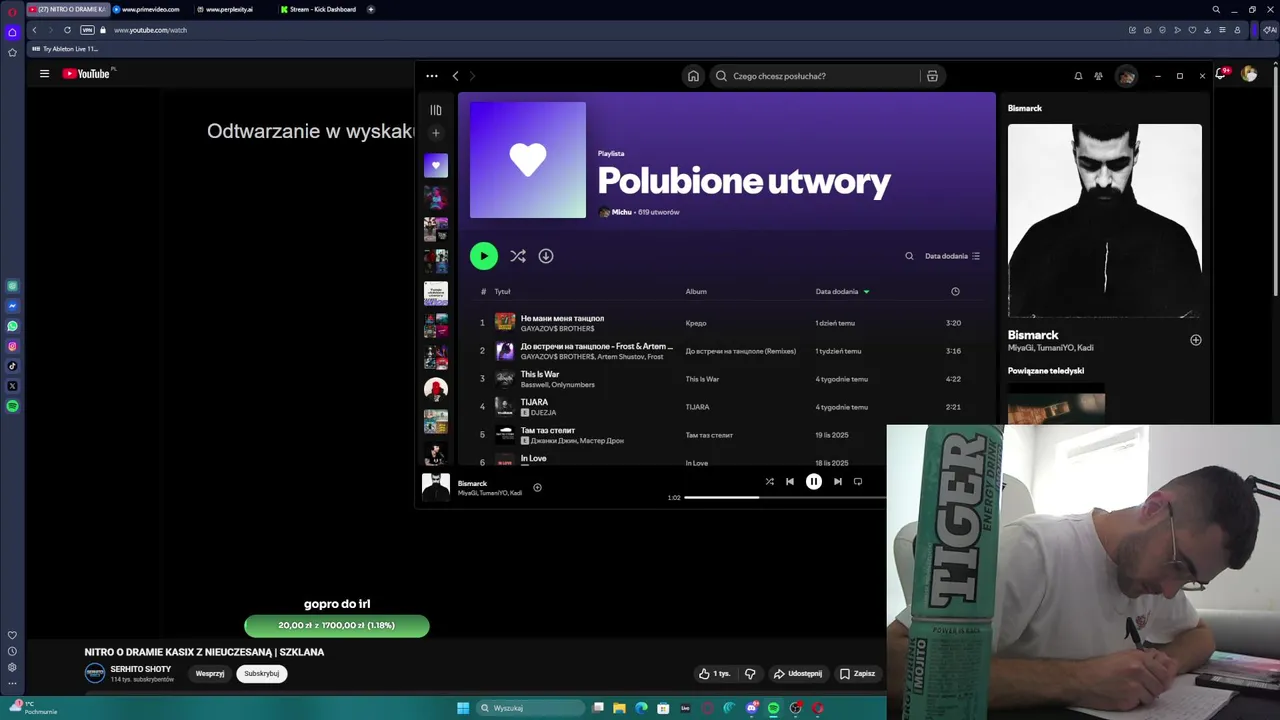1280x720 pixels.
Task: Open Opera sidebar settings gear
Action: click(x=12, y=667)
